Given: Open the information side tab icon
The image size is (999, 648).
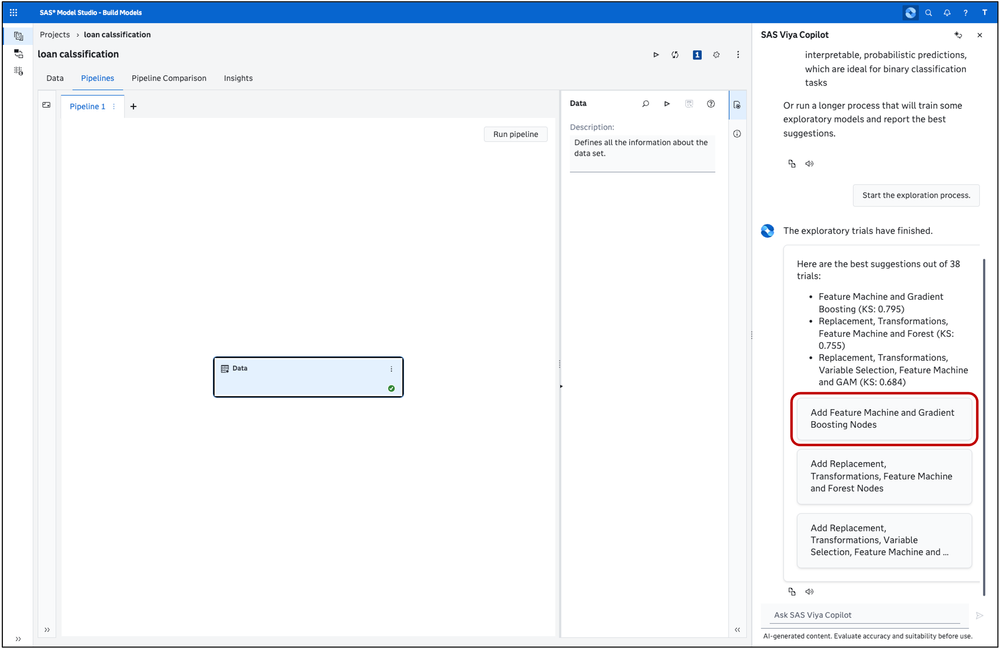Looking at the screenshot, I should pos(737,134).
